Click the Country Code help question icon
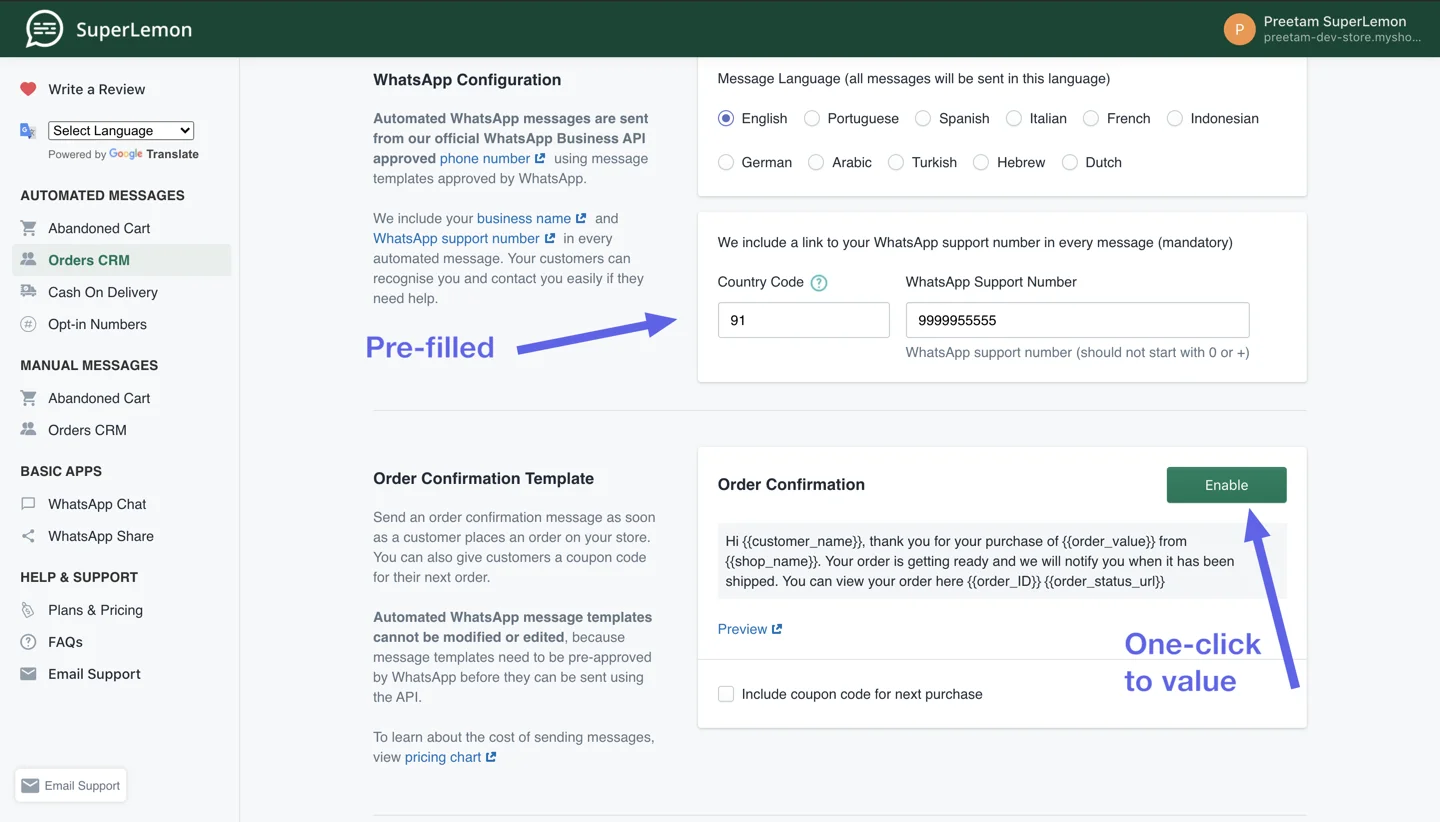Viewport: 1440px width, 822px height. pyautogui.click(x=819, y=283)
